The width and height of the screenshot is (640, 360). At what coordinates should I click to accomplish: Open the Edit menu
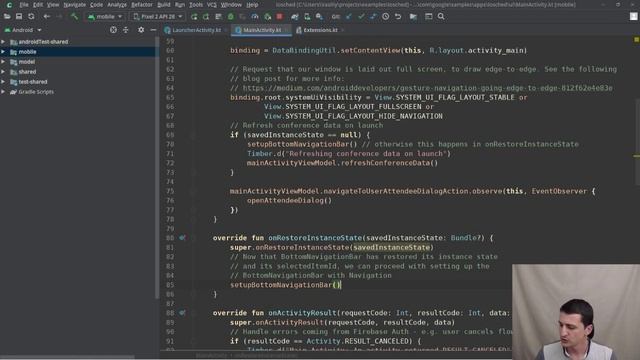[x=38, y=5]
